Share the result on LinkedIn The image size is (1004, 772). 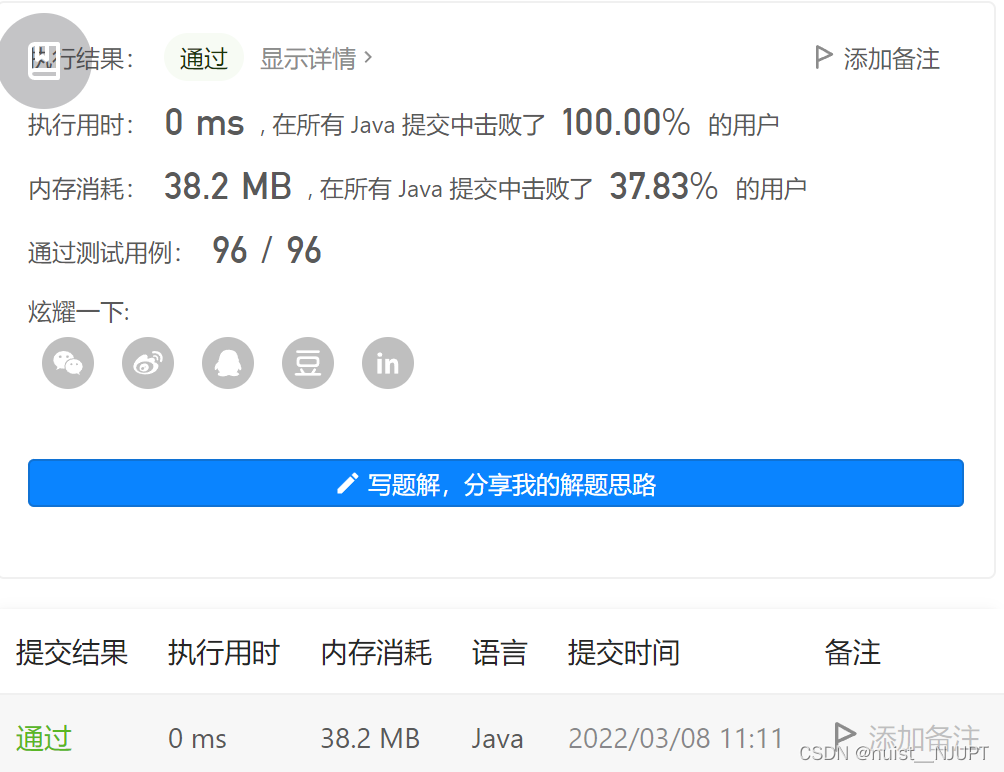(387, 363)
